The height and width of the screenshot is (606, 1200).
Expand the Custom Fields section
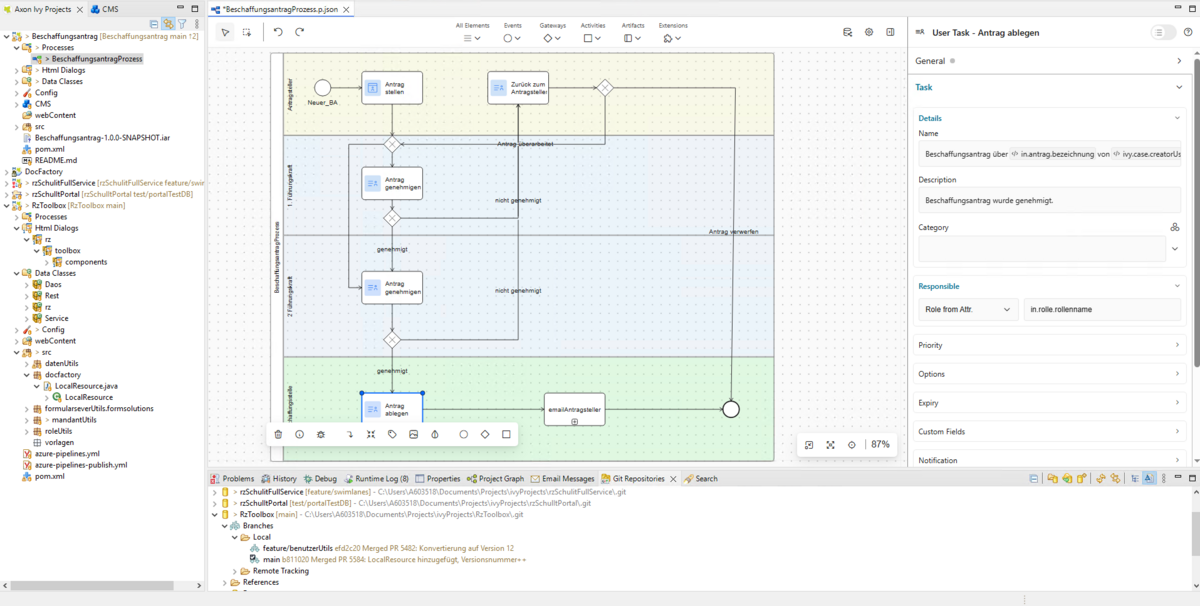[1049, 432]
